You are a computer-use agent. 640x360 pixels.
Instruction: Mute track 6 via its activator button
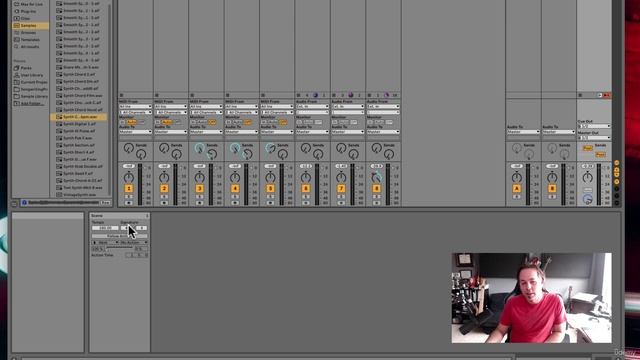[306, 188]
